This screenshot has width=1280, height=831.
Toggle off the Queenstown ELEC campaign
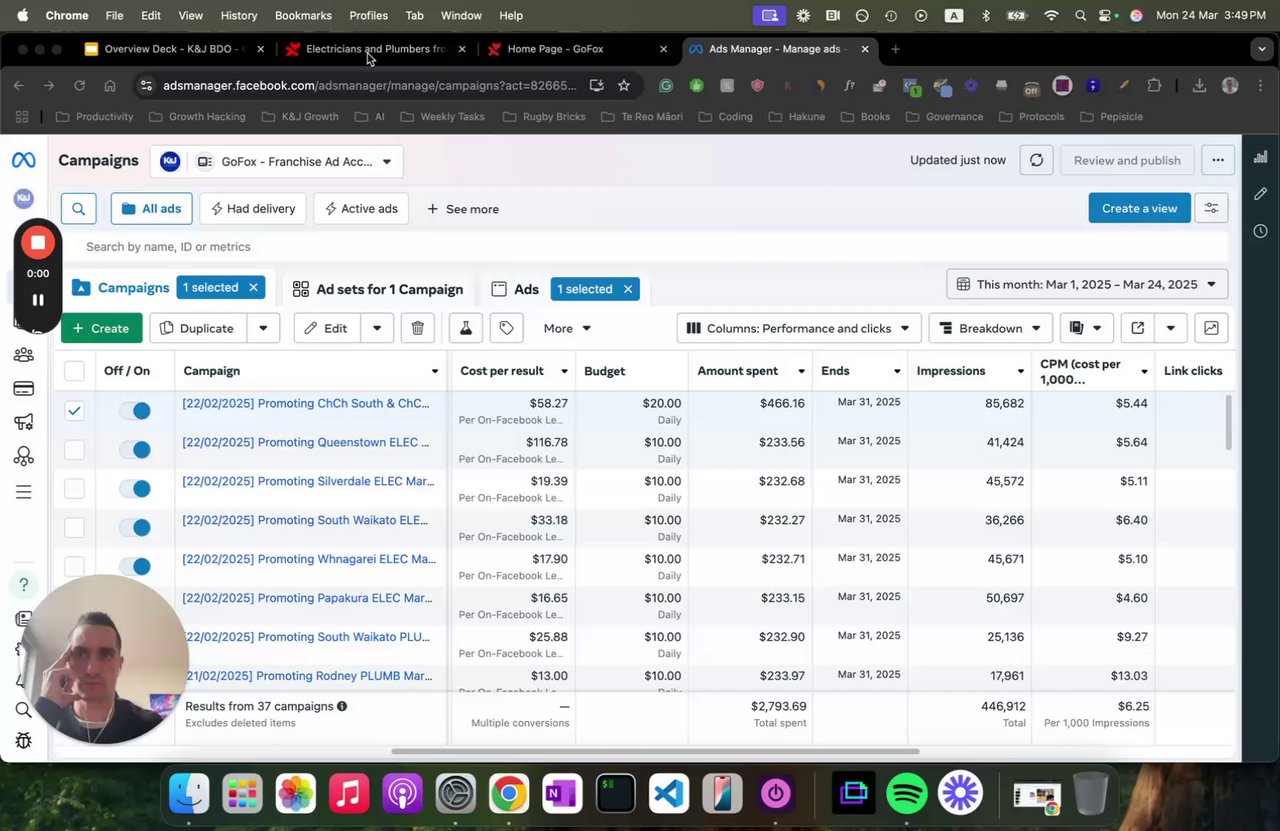134,449
